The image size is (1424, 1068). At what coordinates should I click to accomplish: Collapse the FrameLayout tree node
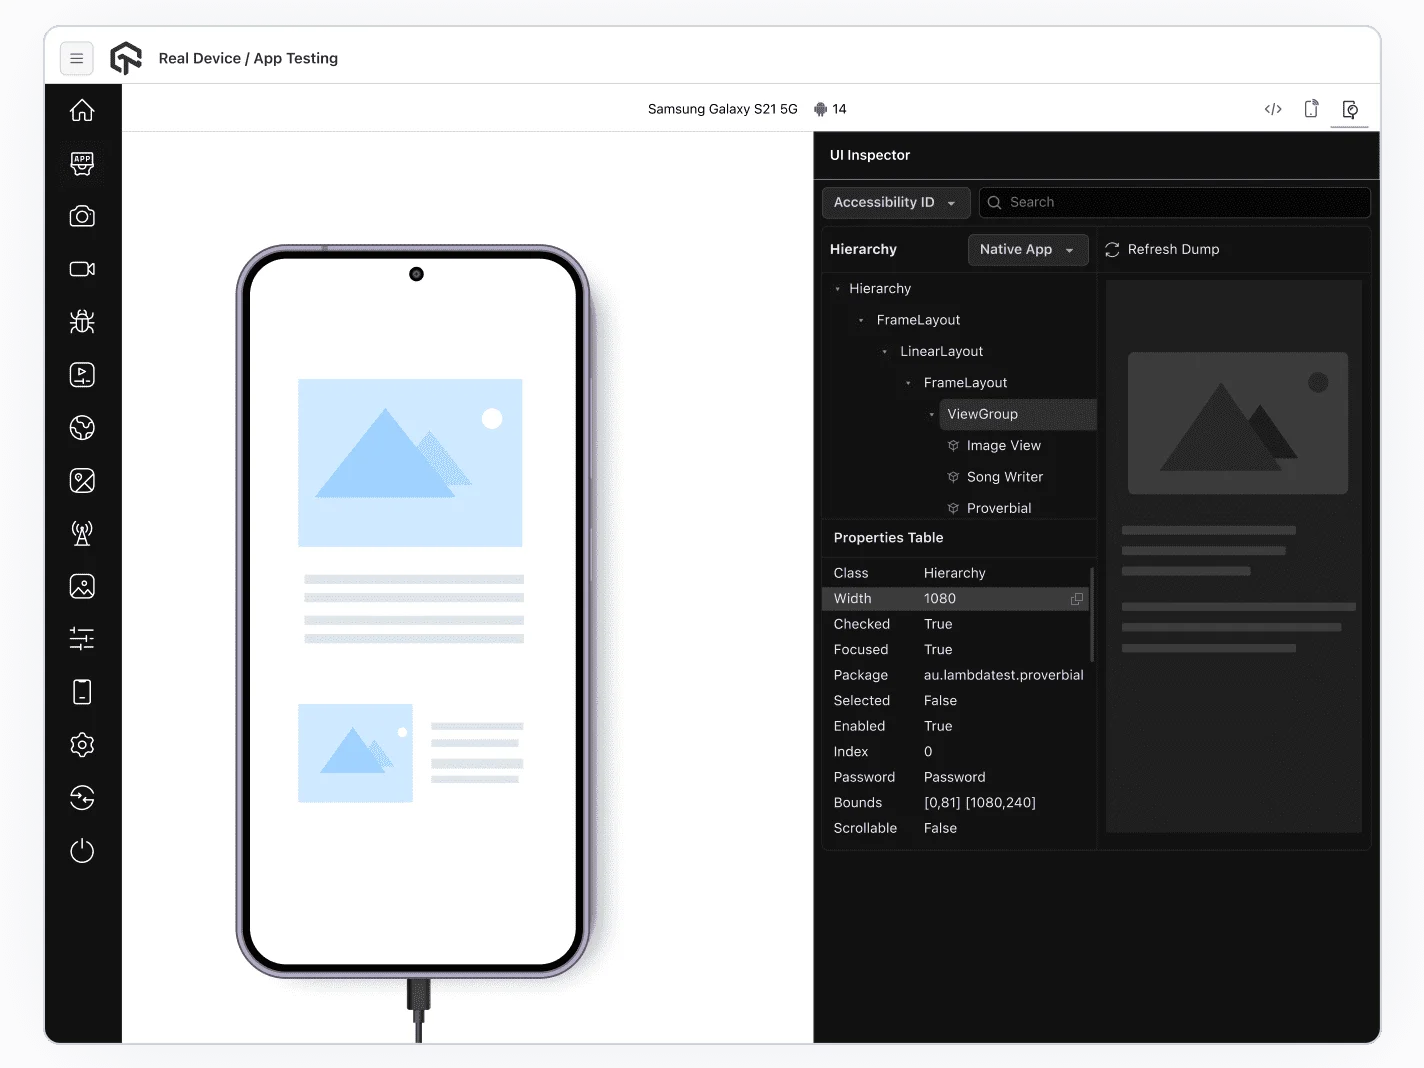862,319
